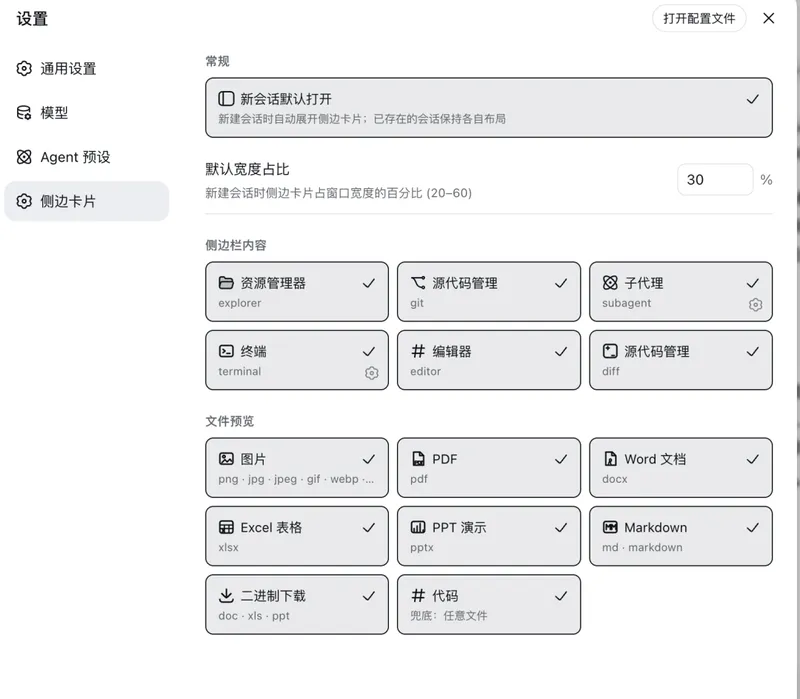Toggle the diff 源代码管理 card
800x699 pixels.
[x=681, y=360]
